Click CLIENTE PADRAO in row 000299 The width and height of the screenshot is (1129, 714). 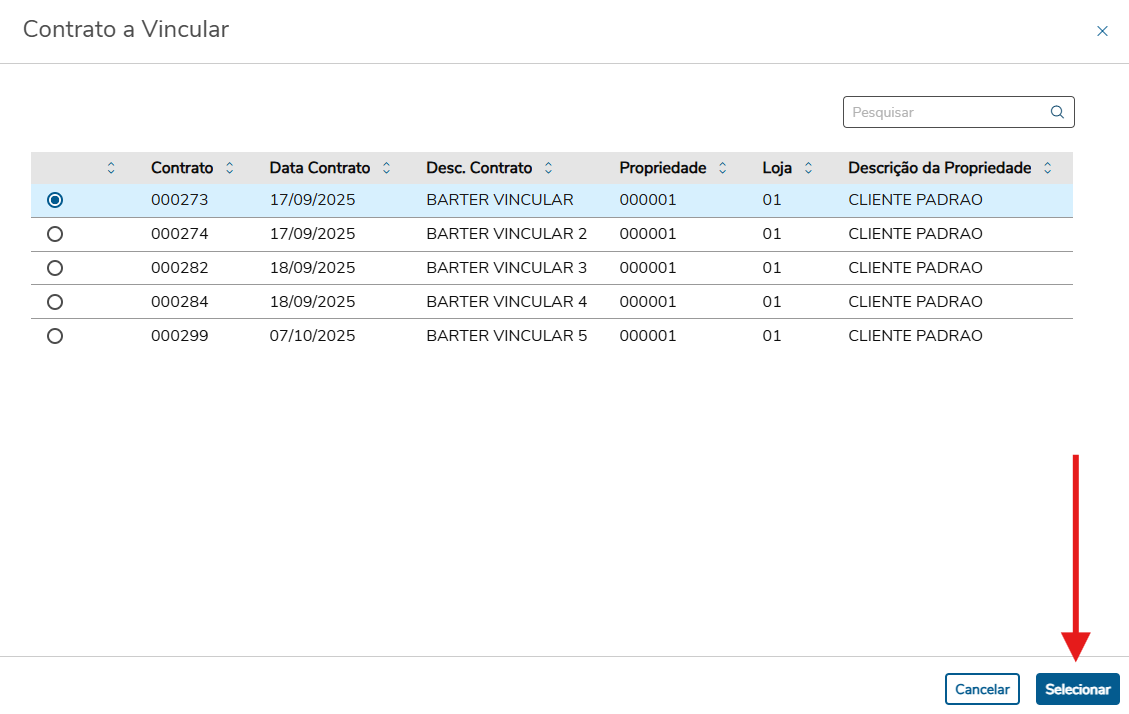point(915,335)
